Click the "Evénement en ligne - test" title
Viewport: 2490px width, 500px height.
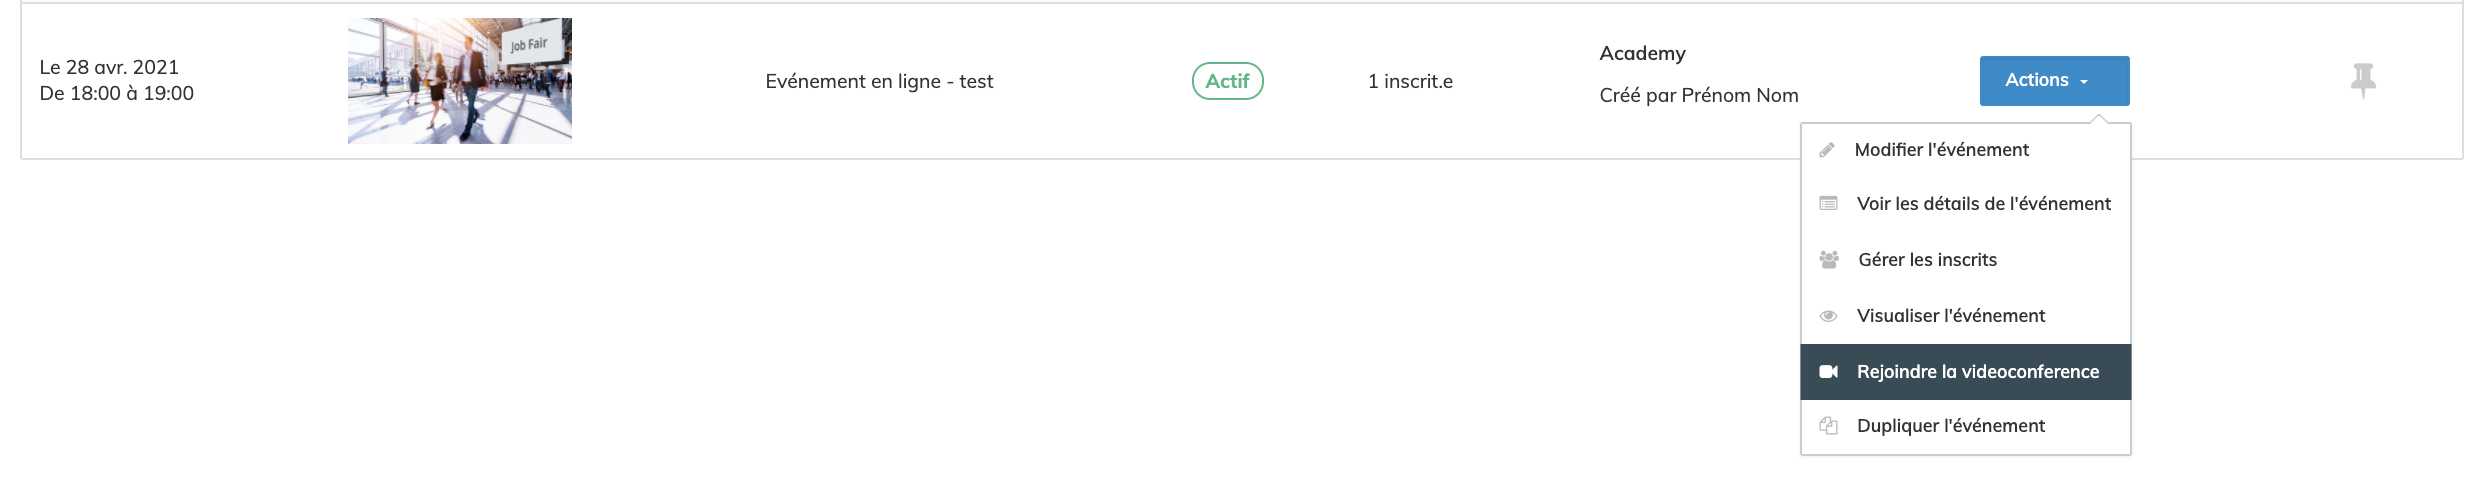point(879,81)
